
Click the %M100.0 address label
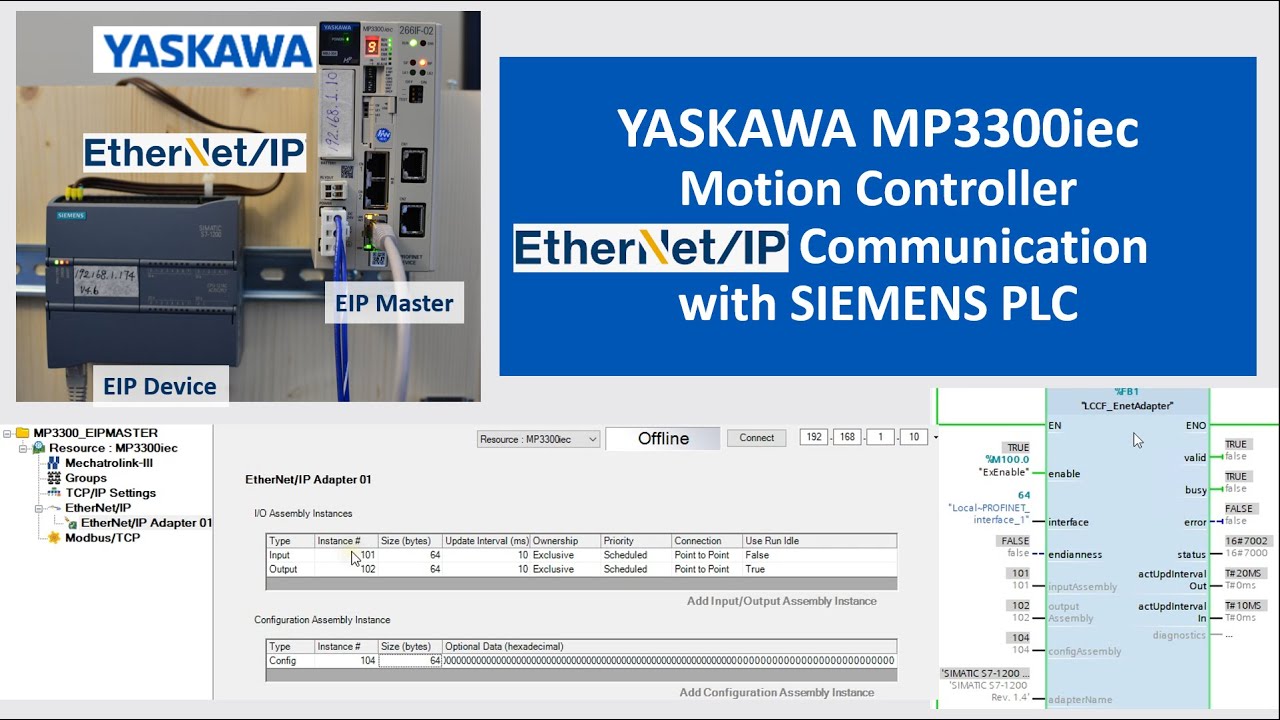[1007, 460]
